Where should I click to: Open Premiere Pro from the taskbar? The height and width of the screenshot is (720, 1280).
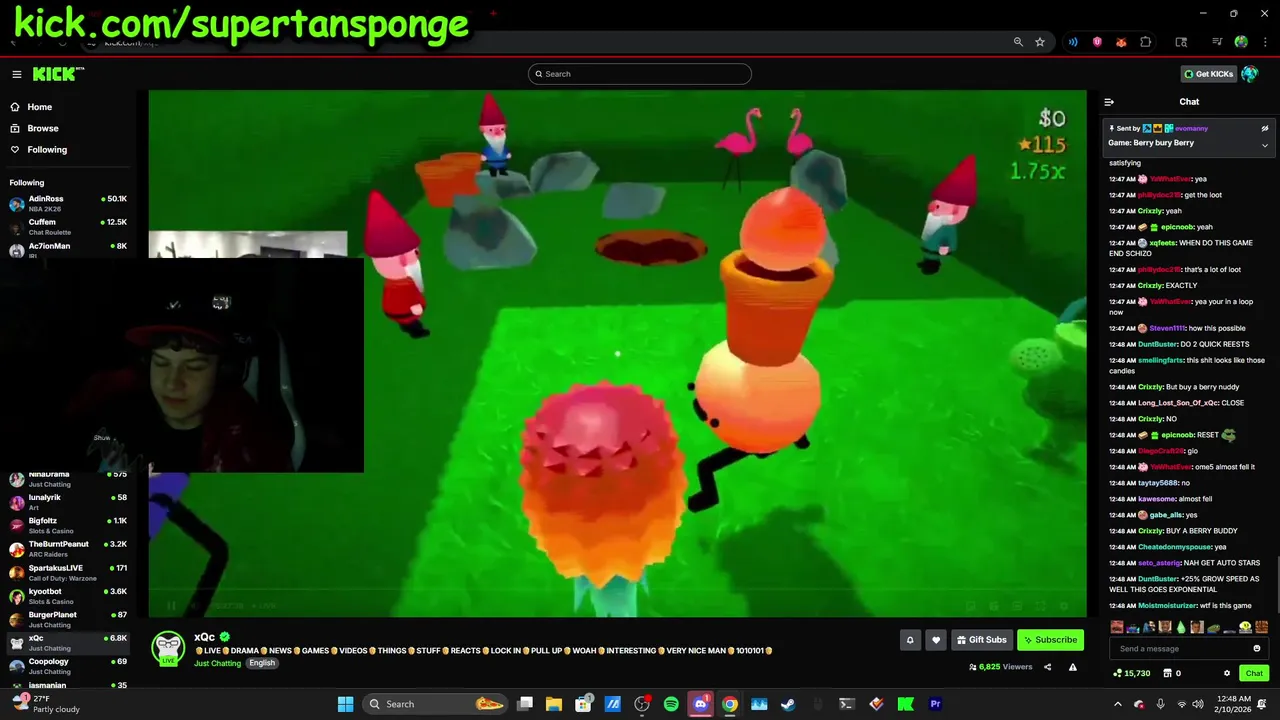935,704
